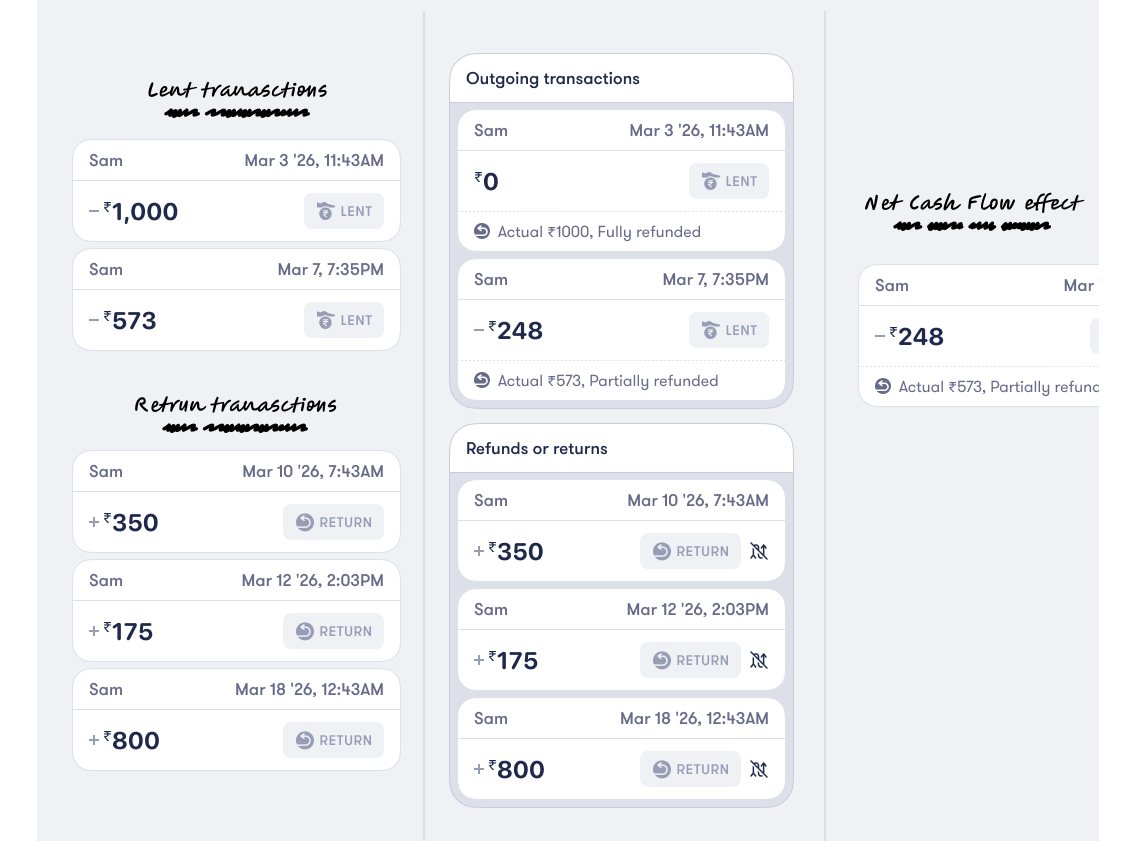Select the 'Outgoing transactions' section header
1136x841 pixels.
click(553, 79)
